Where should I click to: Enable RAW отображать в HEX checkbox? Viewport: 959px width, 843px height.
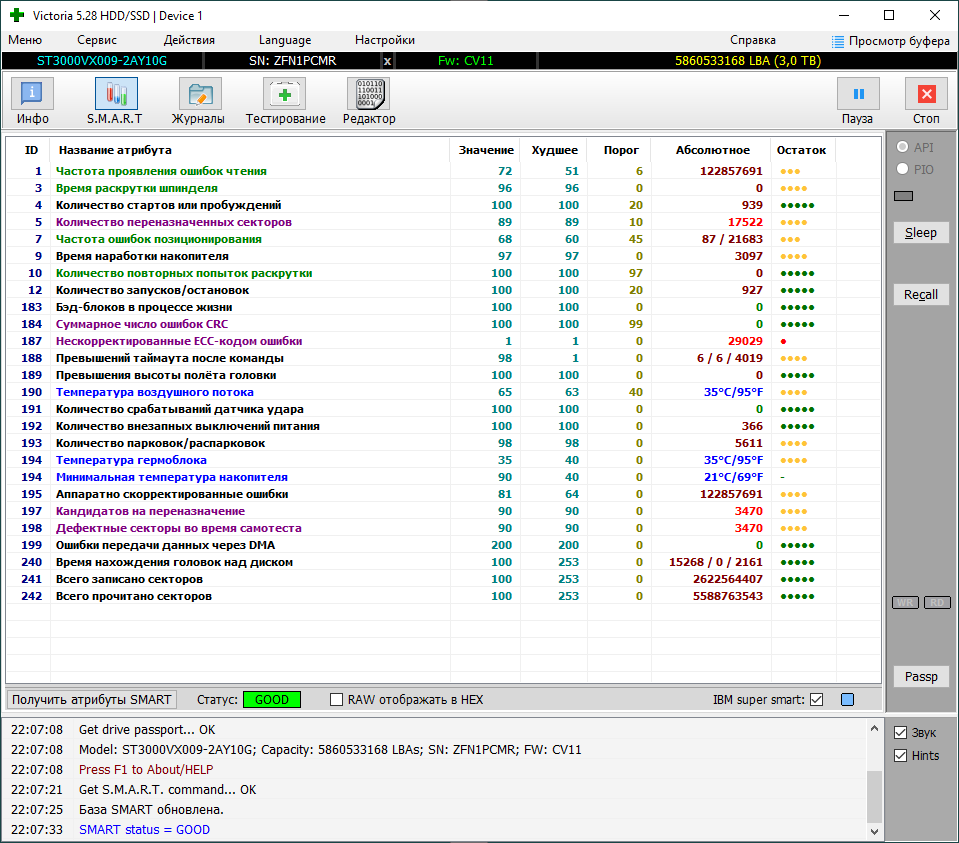[x=337, y=700]
